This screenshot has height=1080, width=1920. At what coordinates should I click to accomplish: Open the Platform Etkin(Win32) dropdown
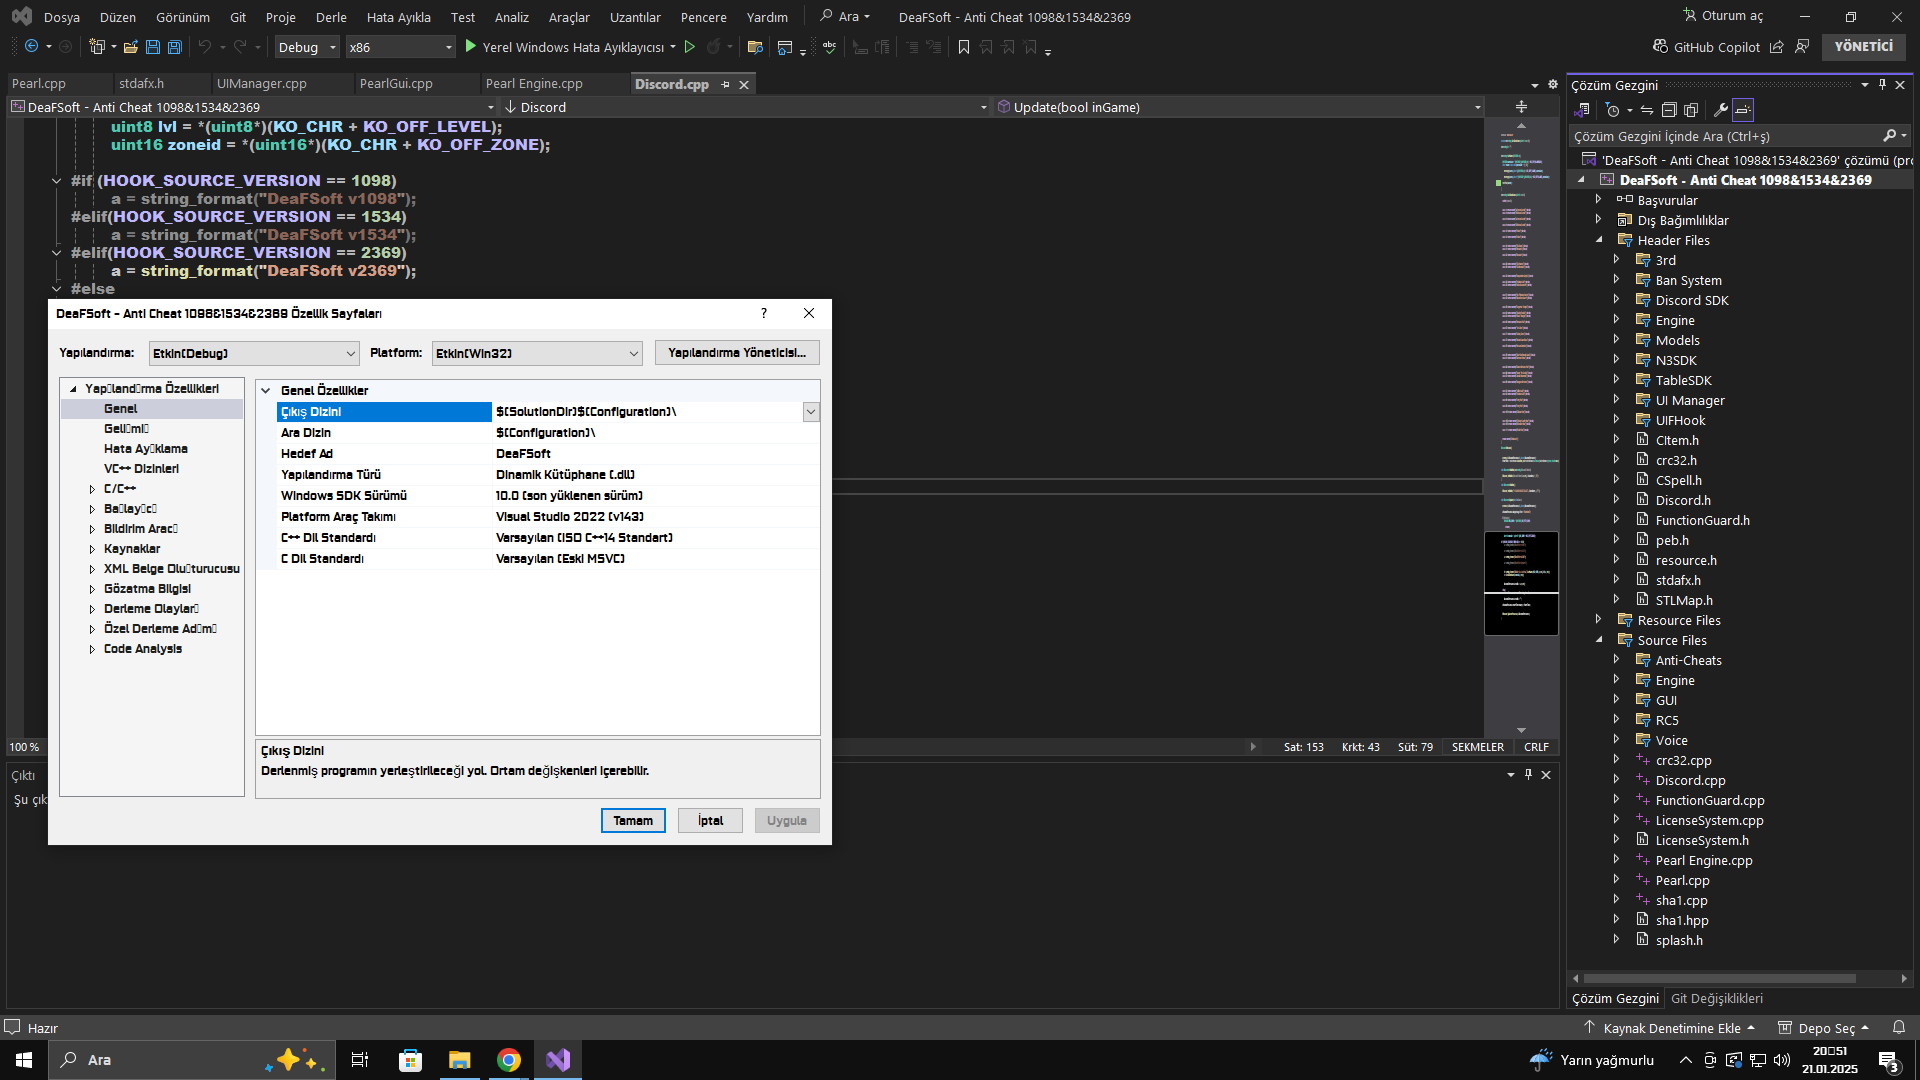[537, 353]
